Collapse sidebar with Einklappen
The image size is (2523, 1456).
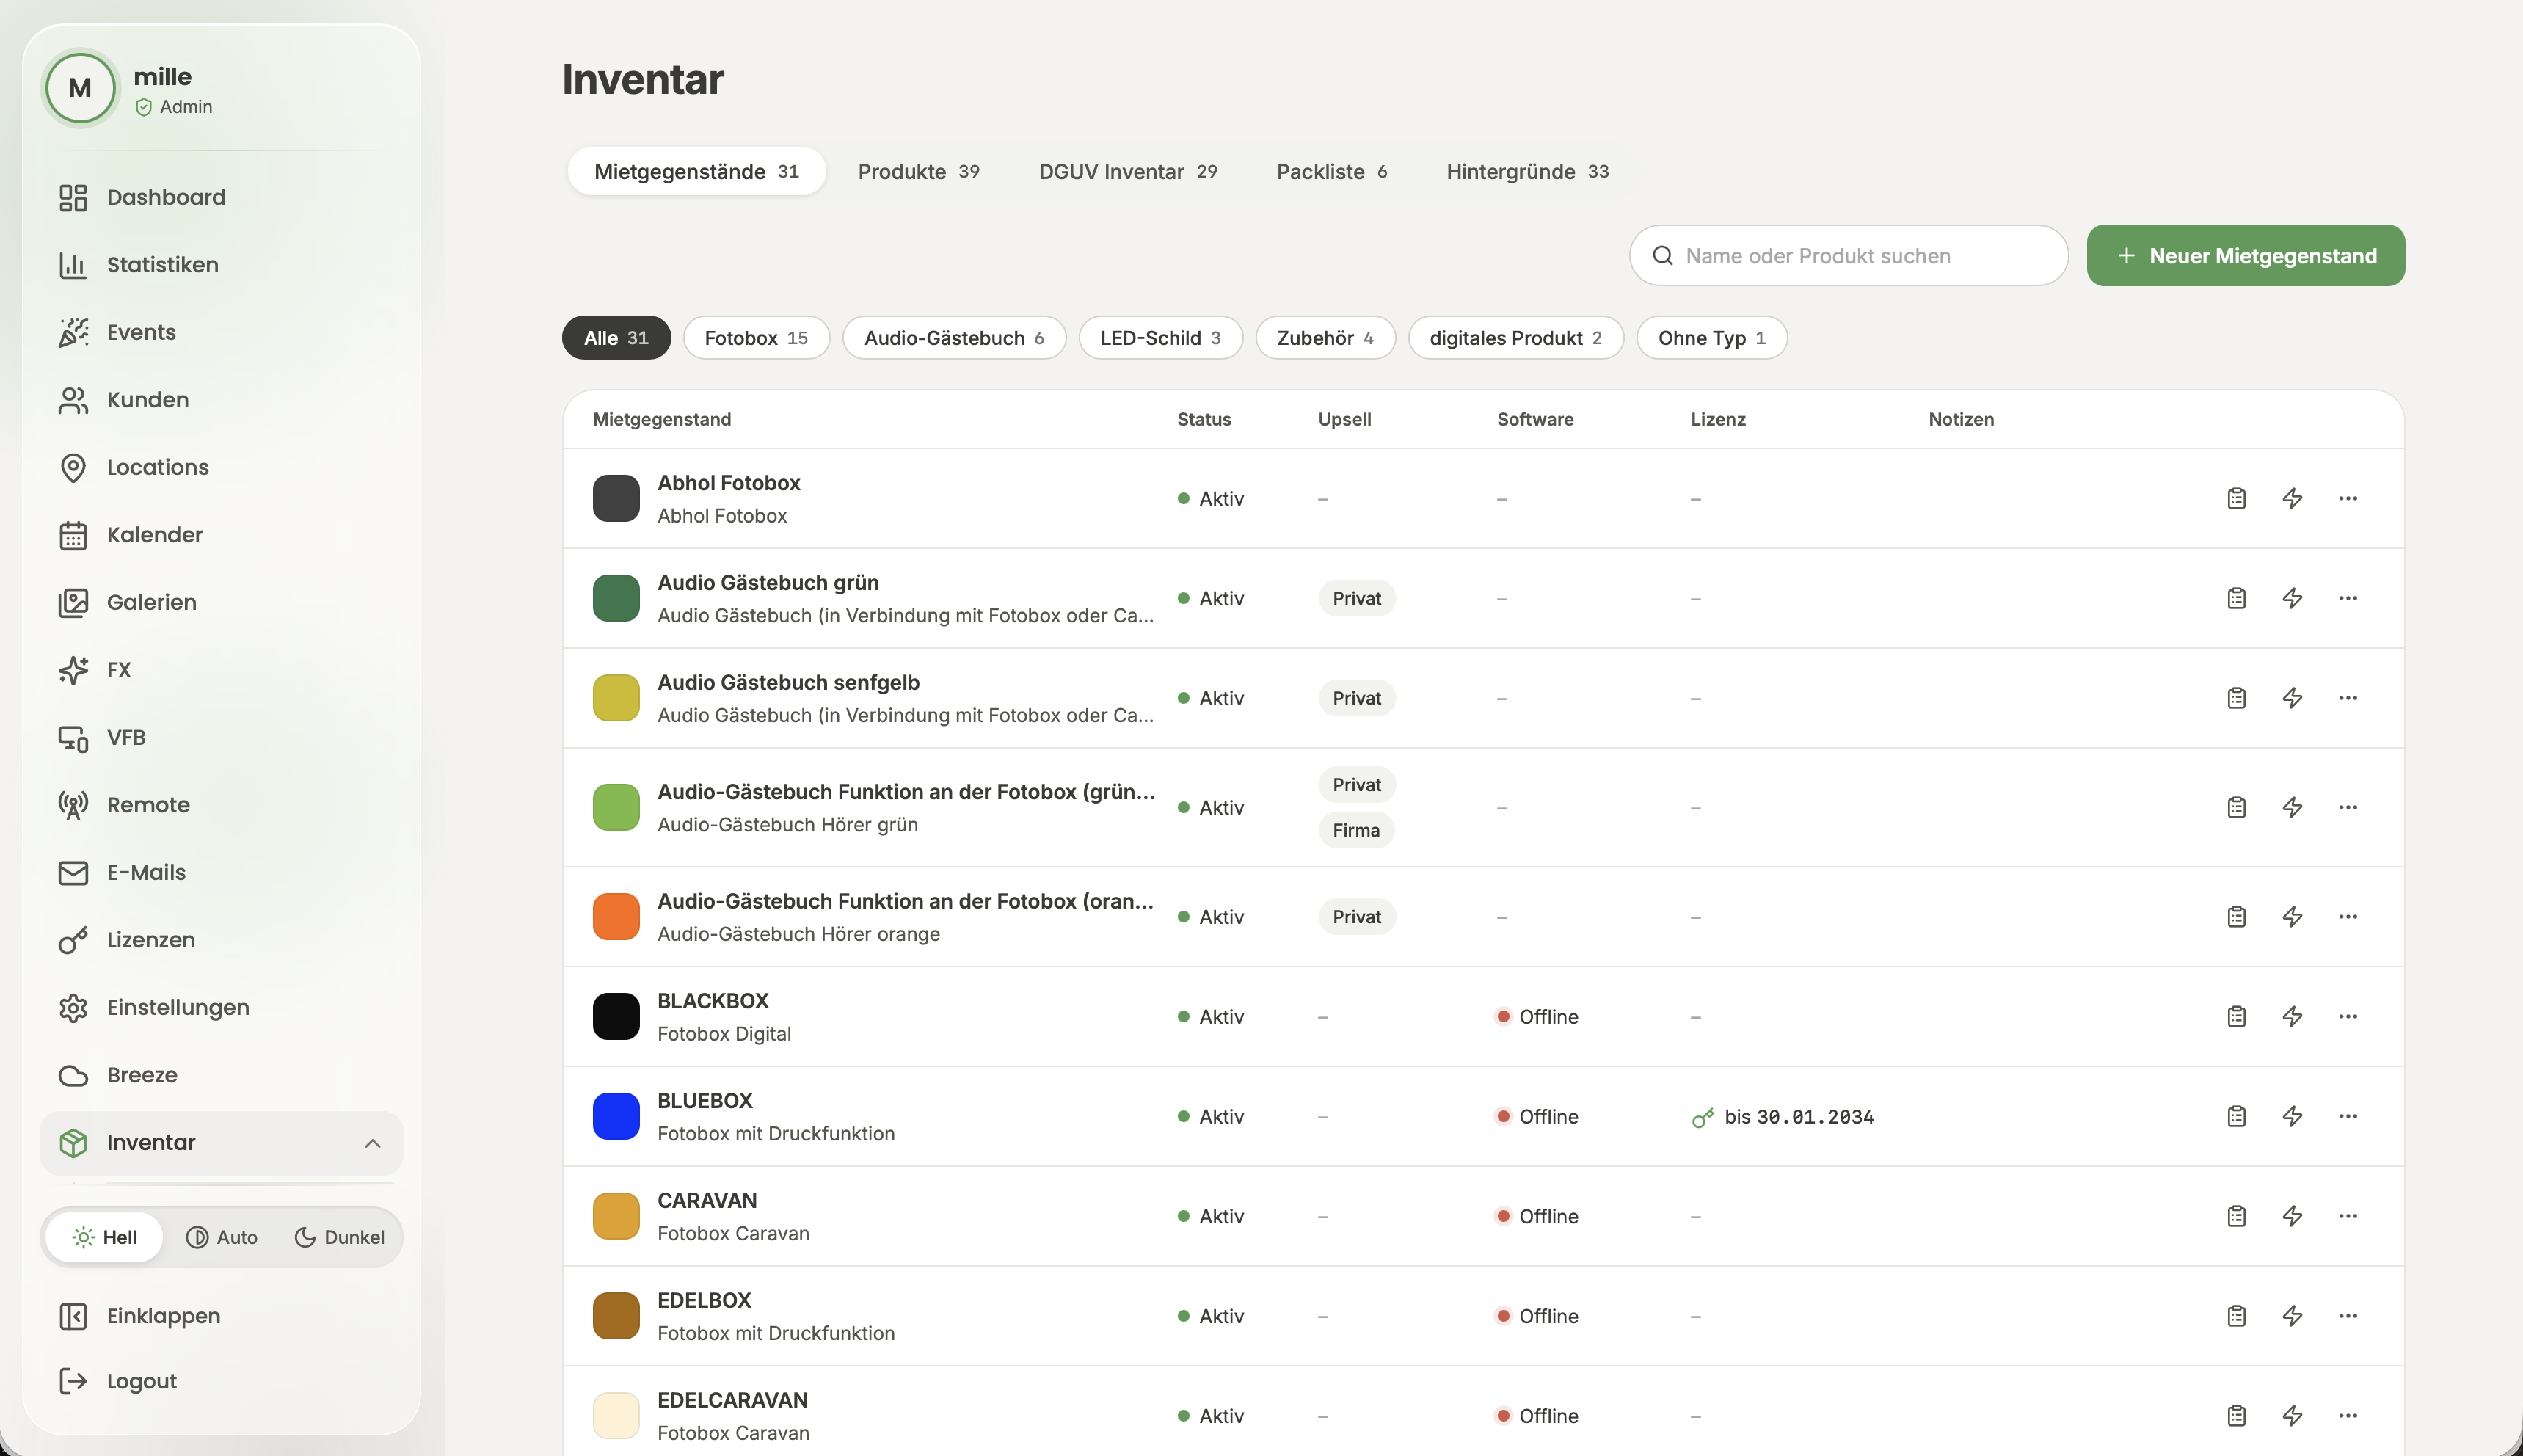pos(163,1315)
